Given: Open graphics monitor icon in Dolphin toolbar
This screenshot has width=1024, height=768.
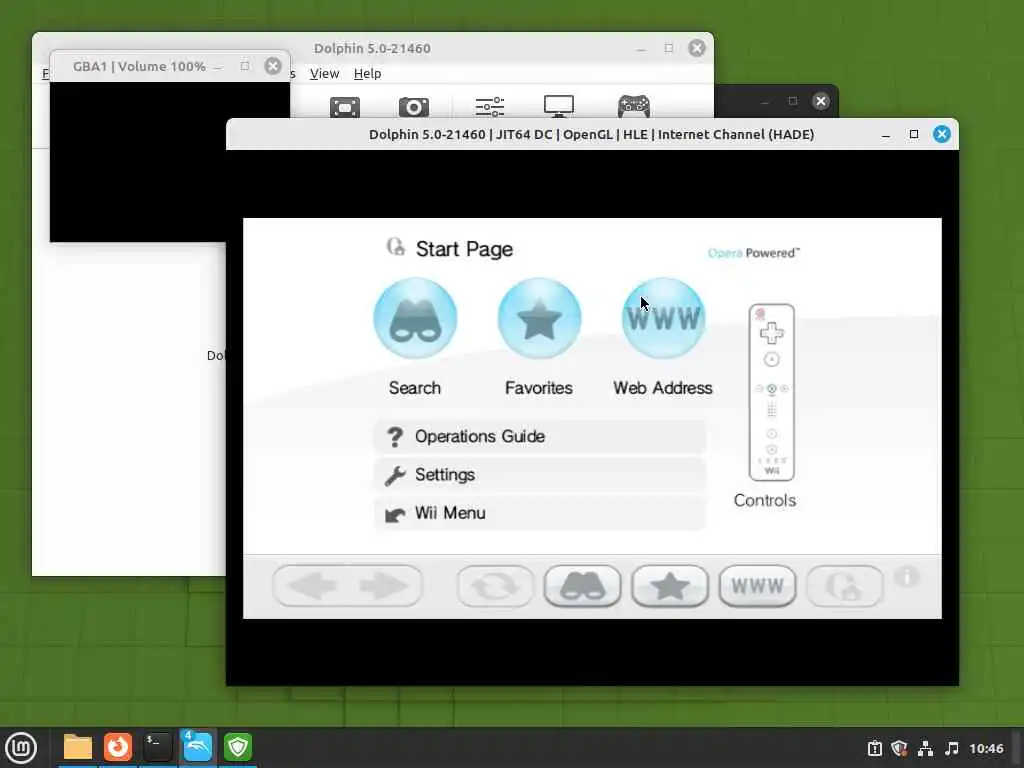Looking at the screenshot, I should tap(559, 106).
